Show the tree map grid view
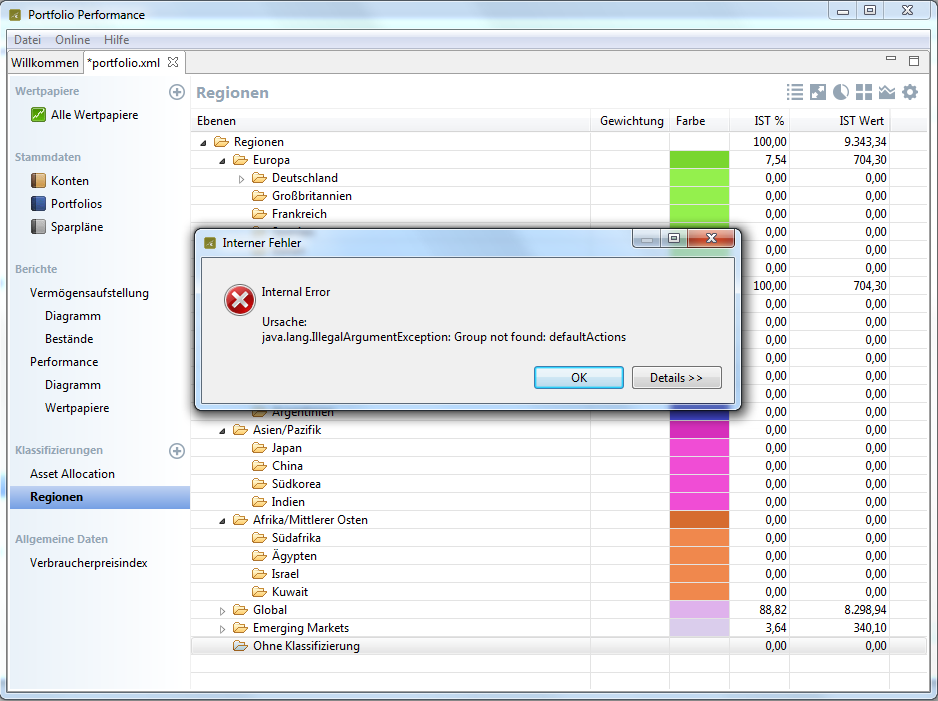This screenshot has width=938, height=701. point(864,92)
